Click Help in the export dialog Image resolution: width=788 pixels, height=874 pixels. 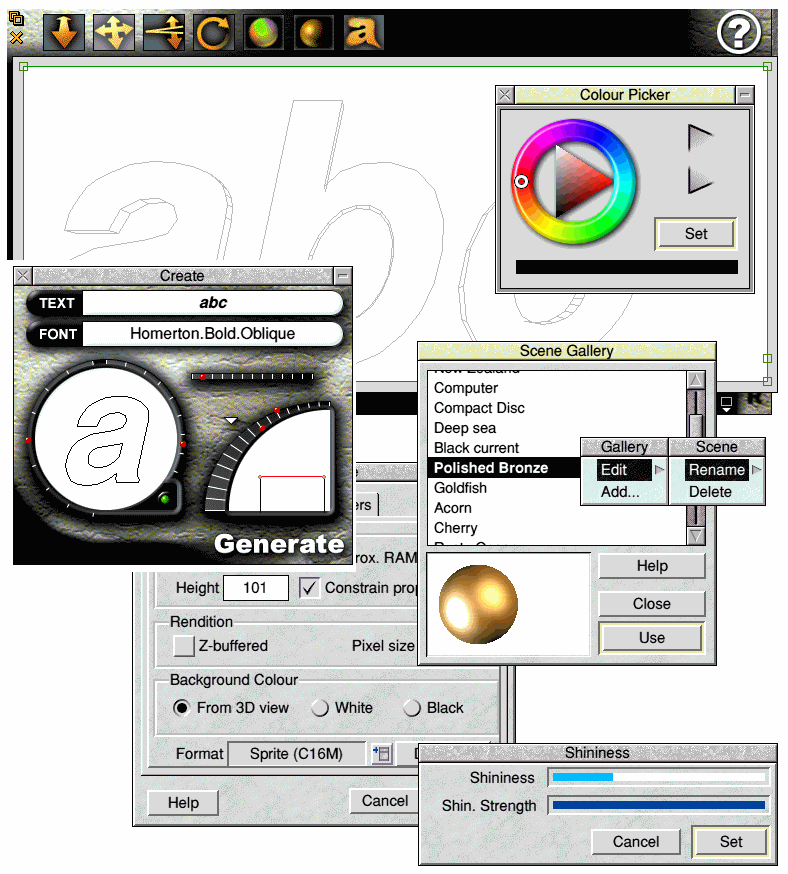[x=183, y=803]
